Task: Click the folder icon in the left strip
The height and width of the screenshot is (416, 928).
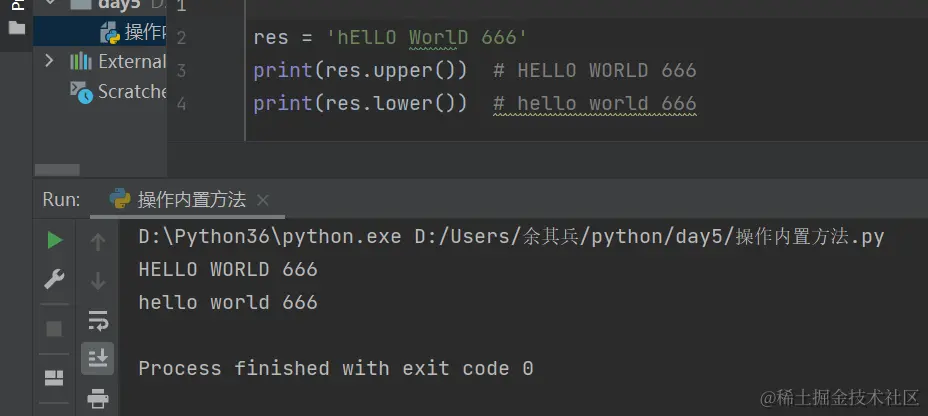Action: 17,28
